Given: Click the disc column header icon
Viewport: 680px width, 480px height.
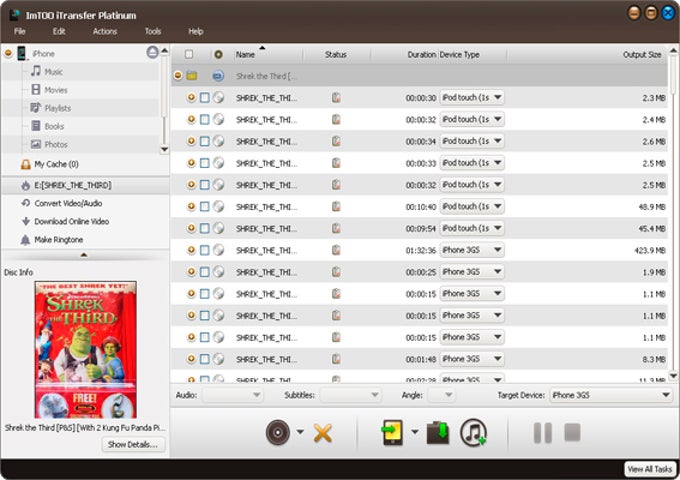Looking at the screenshot, I should coord(218,54).
